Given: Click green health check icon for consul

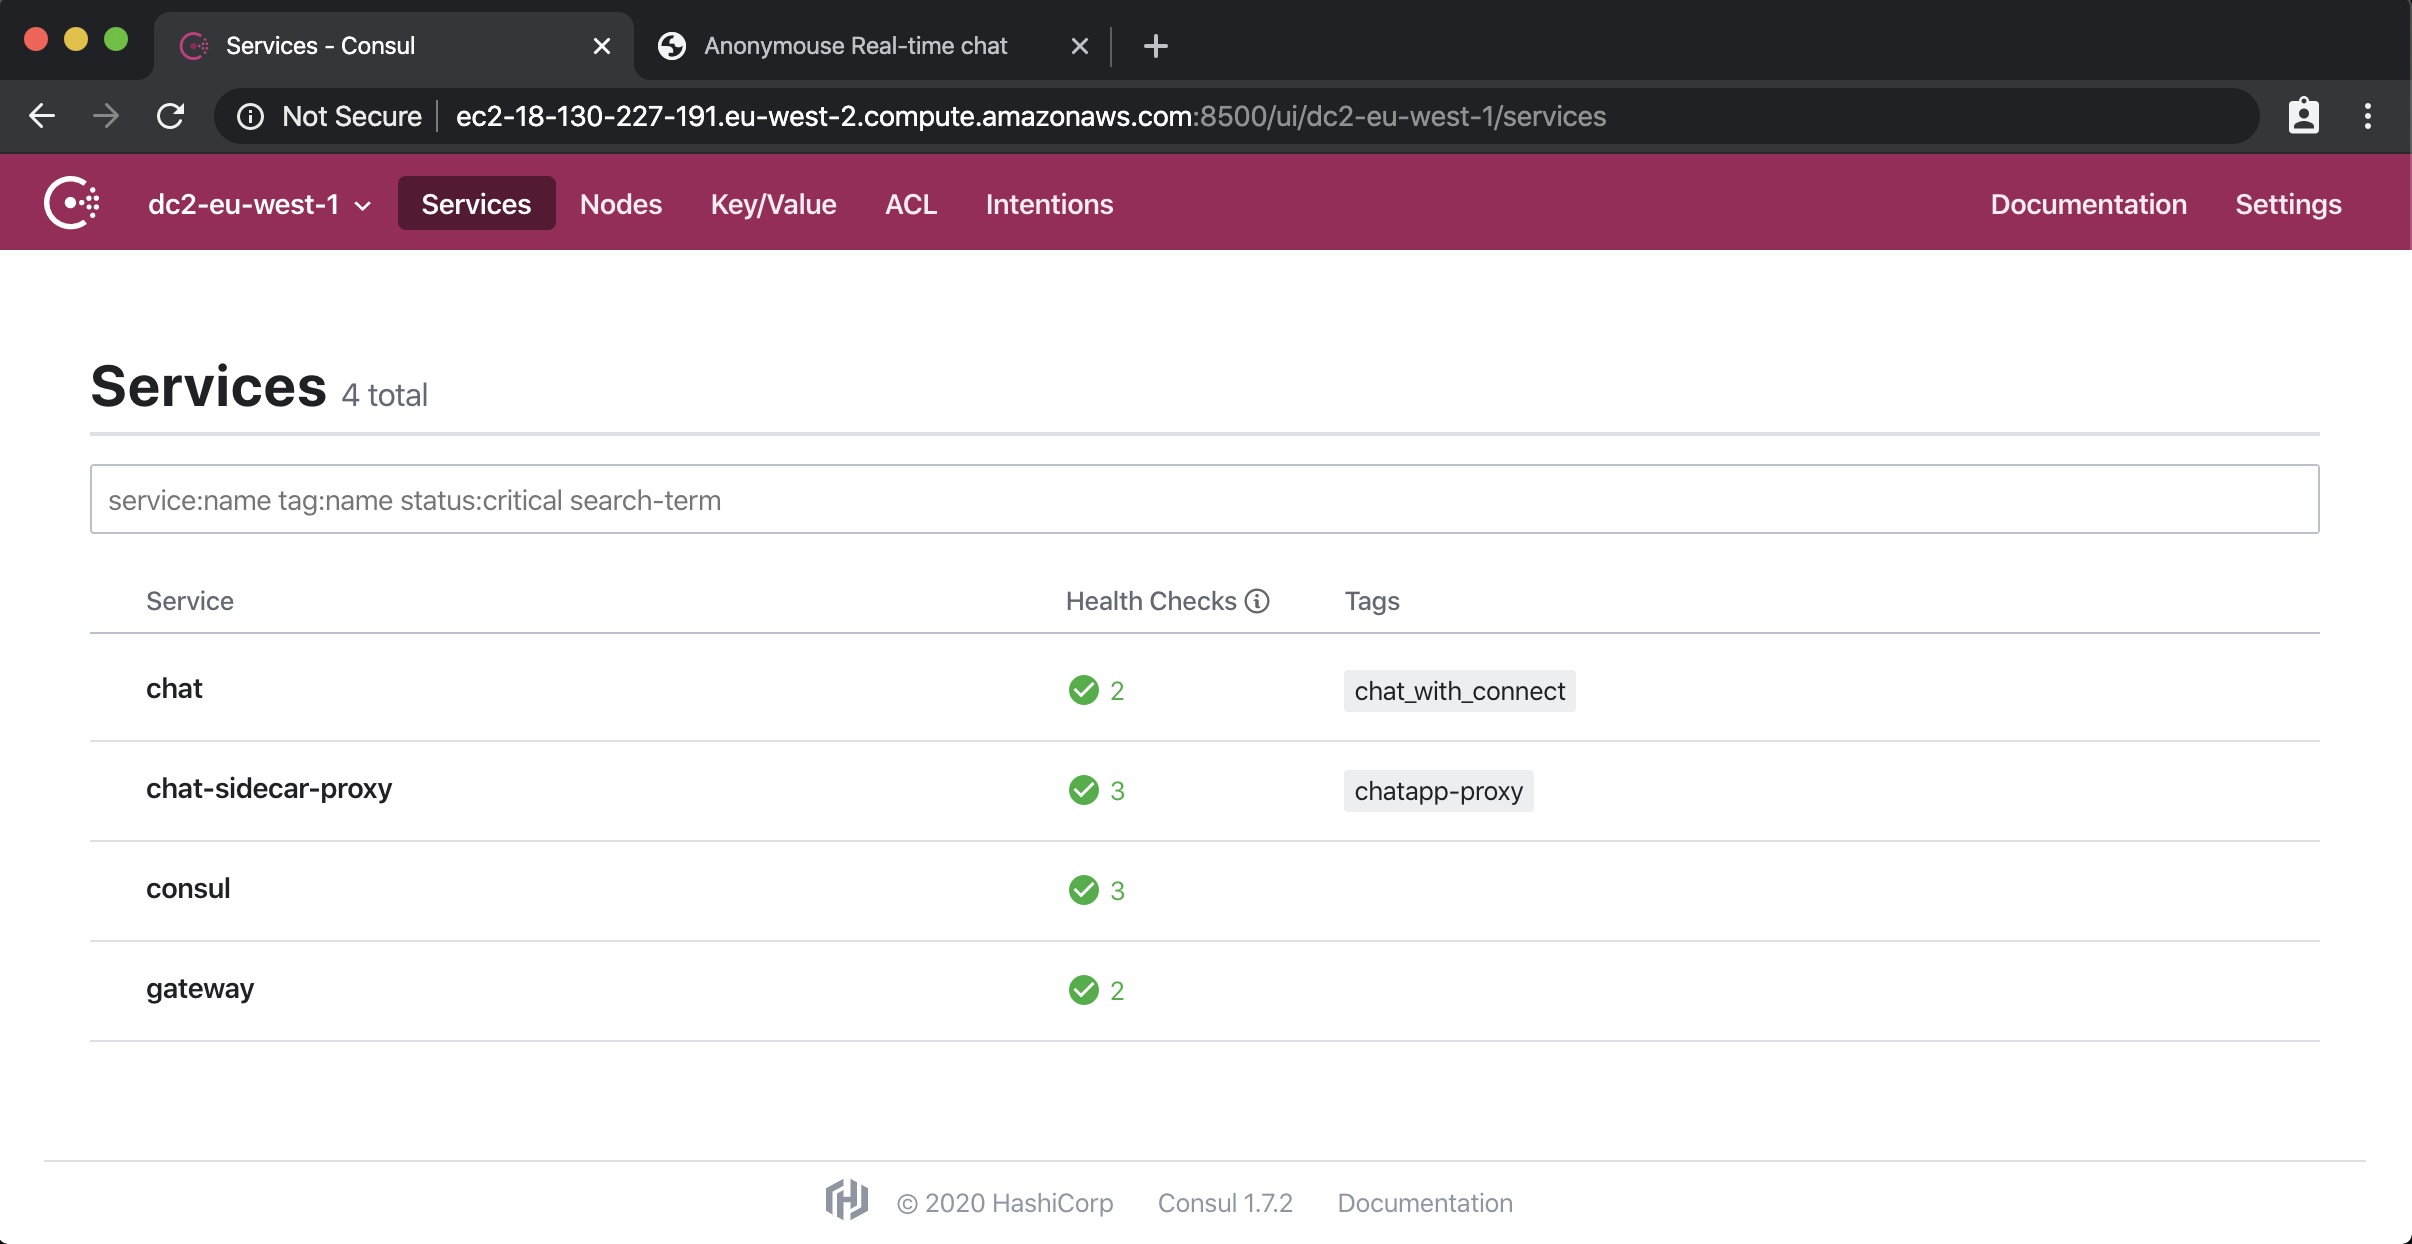Looking at the screenshot, I should coord(1083,889).
